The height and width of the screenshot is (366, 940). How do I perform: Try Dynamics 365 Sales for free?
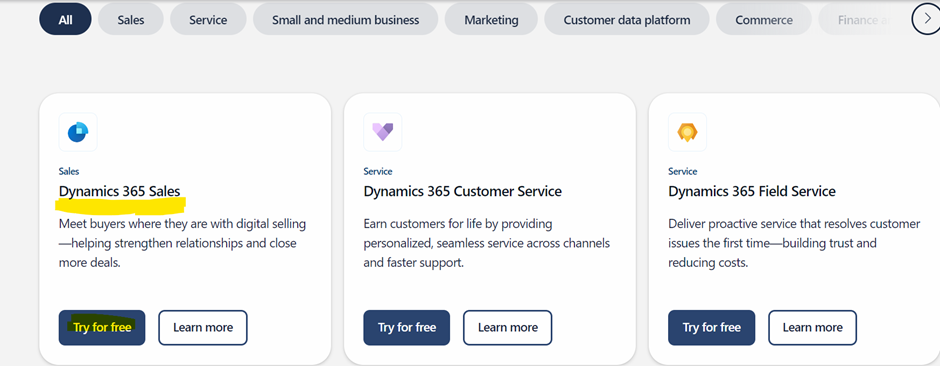tap(102, 328)
